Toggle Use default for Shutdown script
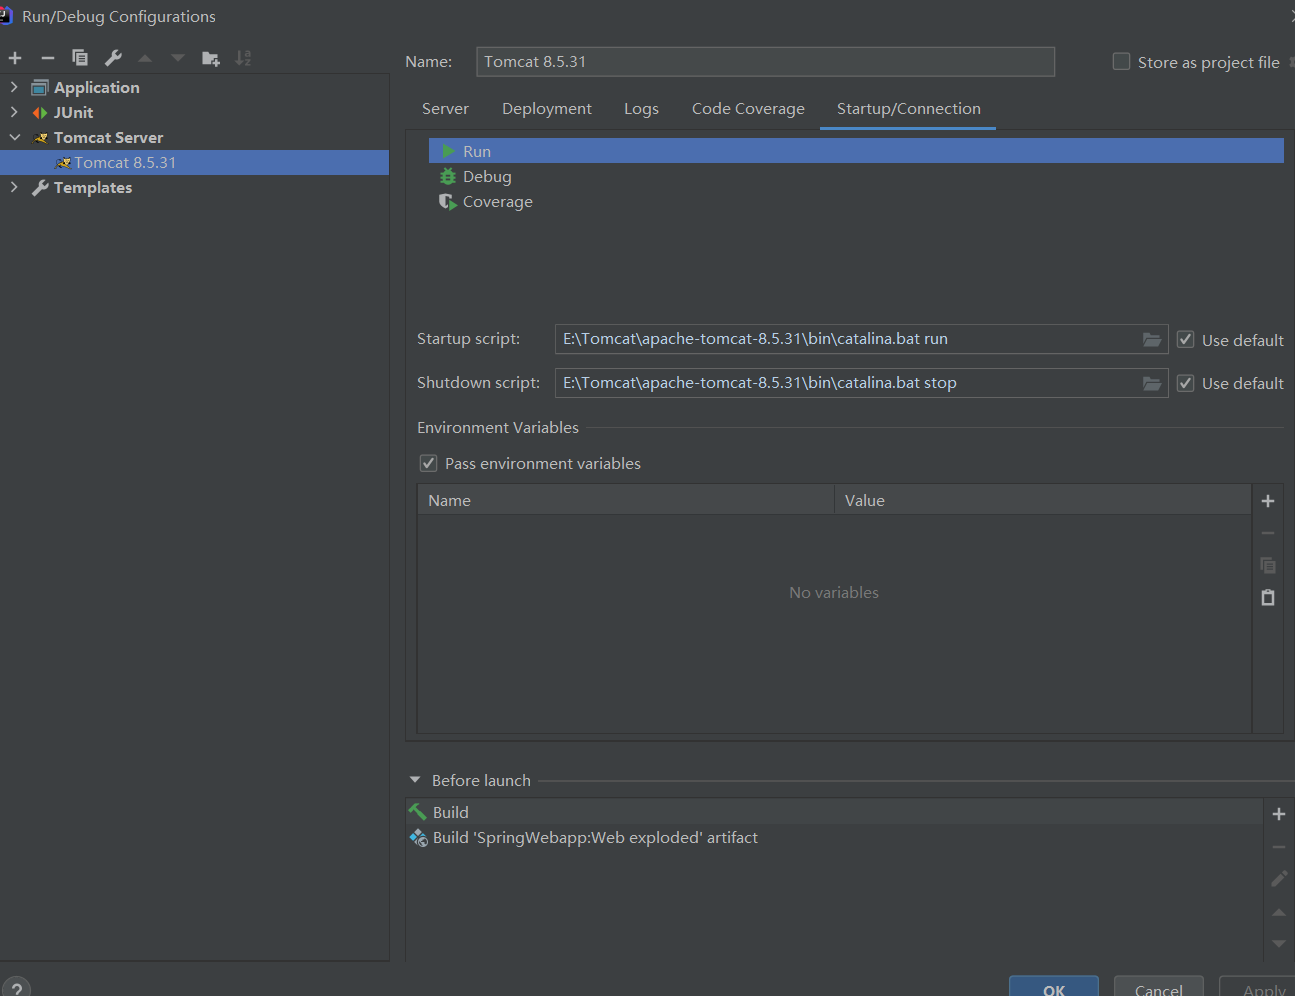This screenshot has width=1295, height=996. [x=1185, y=383]
